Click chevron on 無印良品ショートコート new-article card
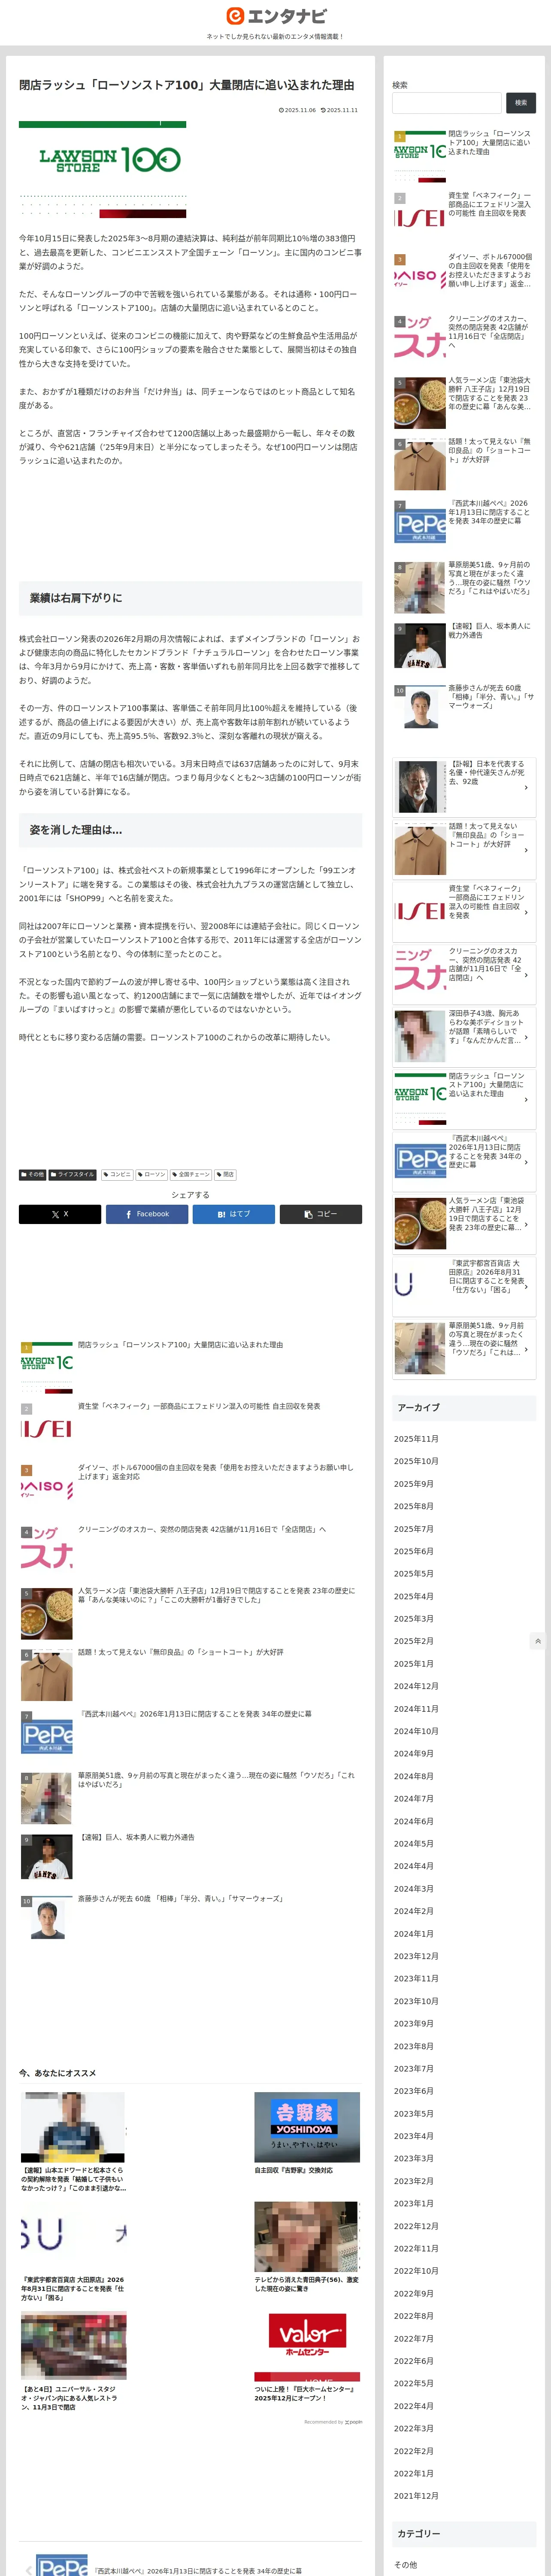The width and height of the screenshot is (551, 2576). 526,850
